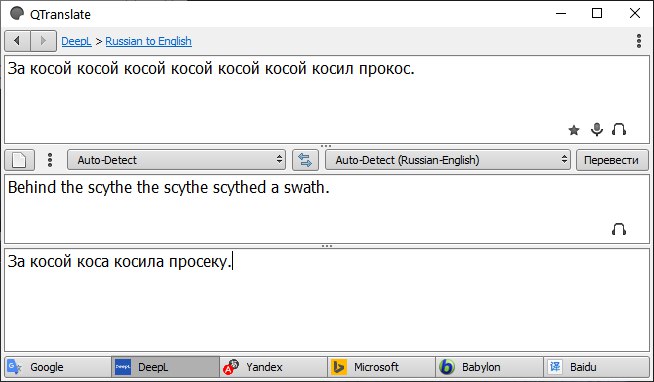Switch to the Baidu service tab
This screenshot has width=654, height=382.
click(x=597, y=367)
